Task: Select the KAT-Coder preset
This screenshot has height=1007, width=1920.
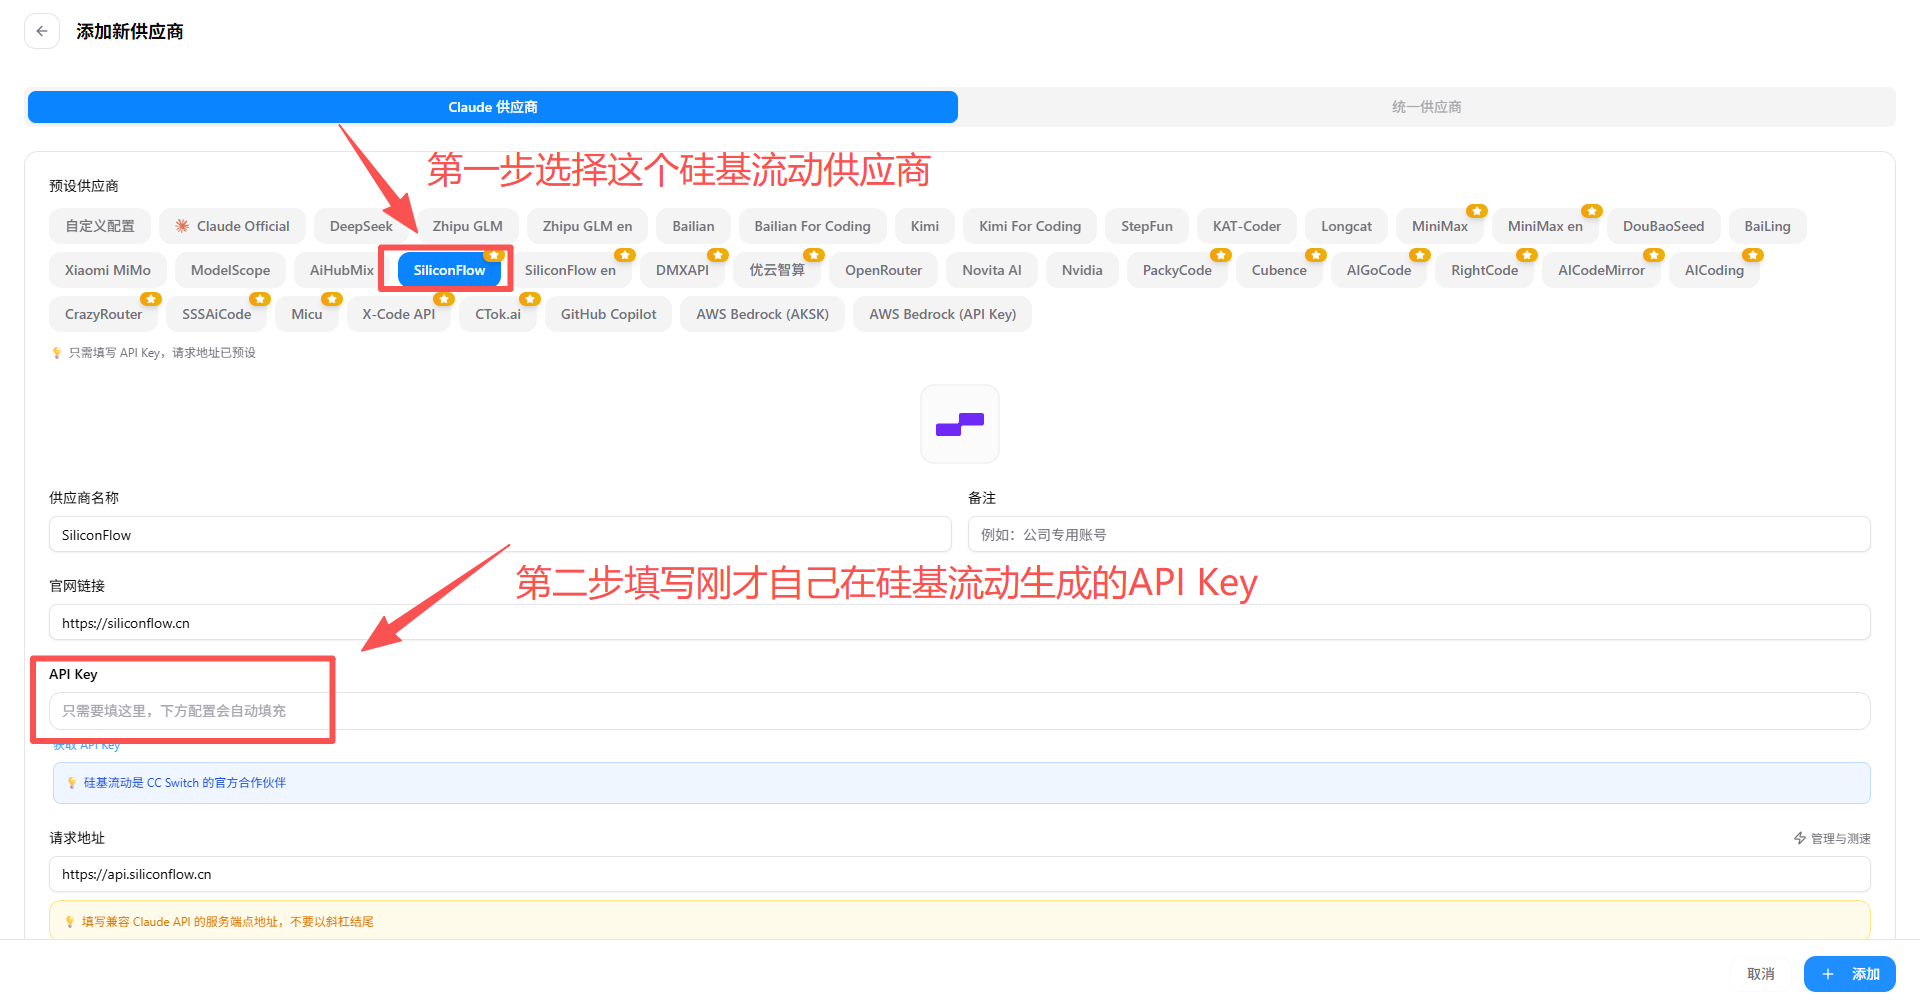Action: click(1247, 226)
